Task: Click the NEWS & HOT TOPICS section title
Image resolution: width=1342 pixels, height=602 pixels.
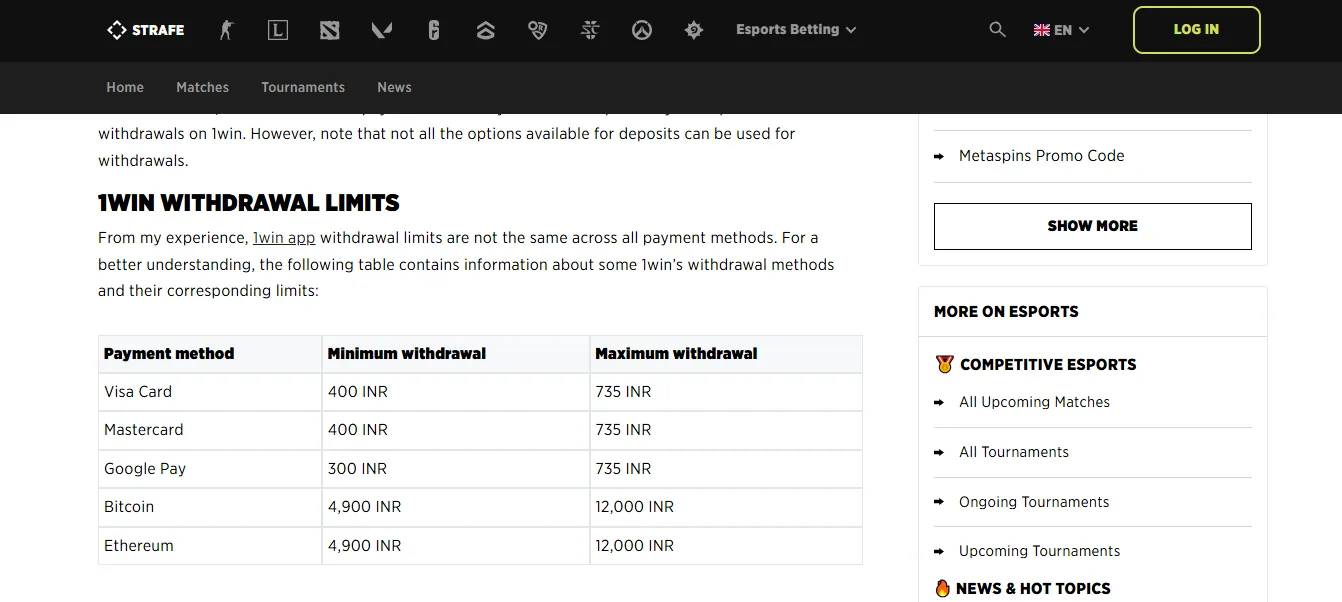Action: click(x=1033, y=589)
